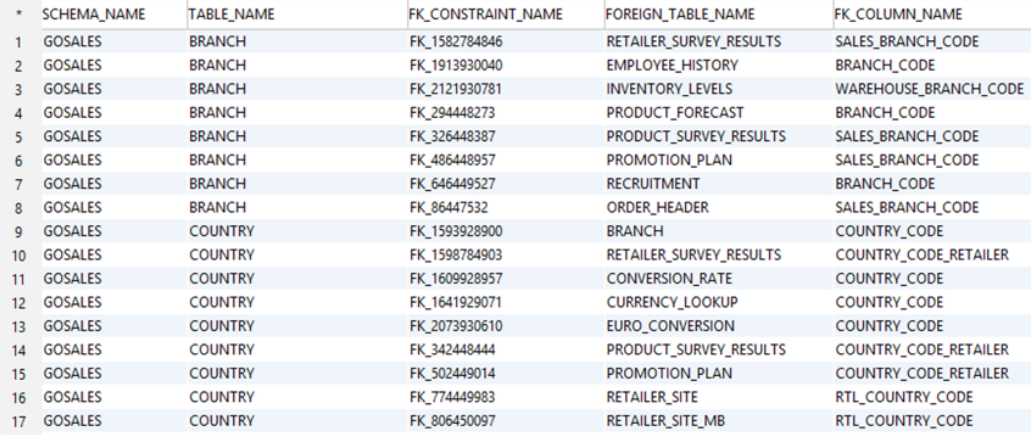Screen dimensions: 1031x436
Task: Click constraint cell FK_1641929071
Action: click(506, 303)
